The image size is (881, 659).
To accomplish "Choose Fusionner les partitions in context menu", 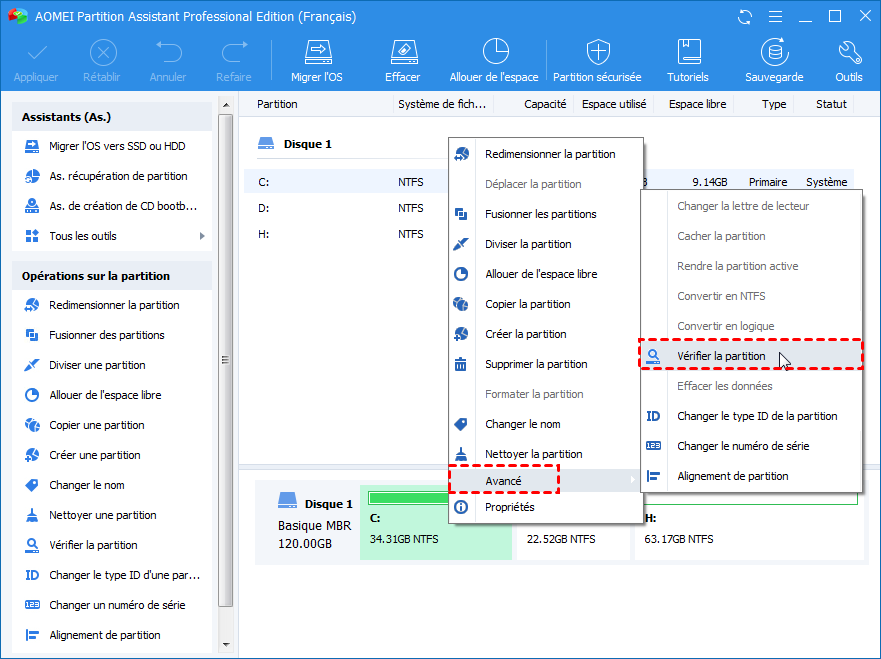I will pyautogui.click(x=545, y=214).
